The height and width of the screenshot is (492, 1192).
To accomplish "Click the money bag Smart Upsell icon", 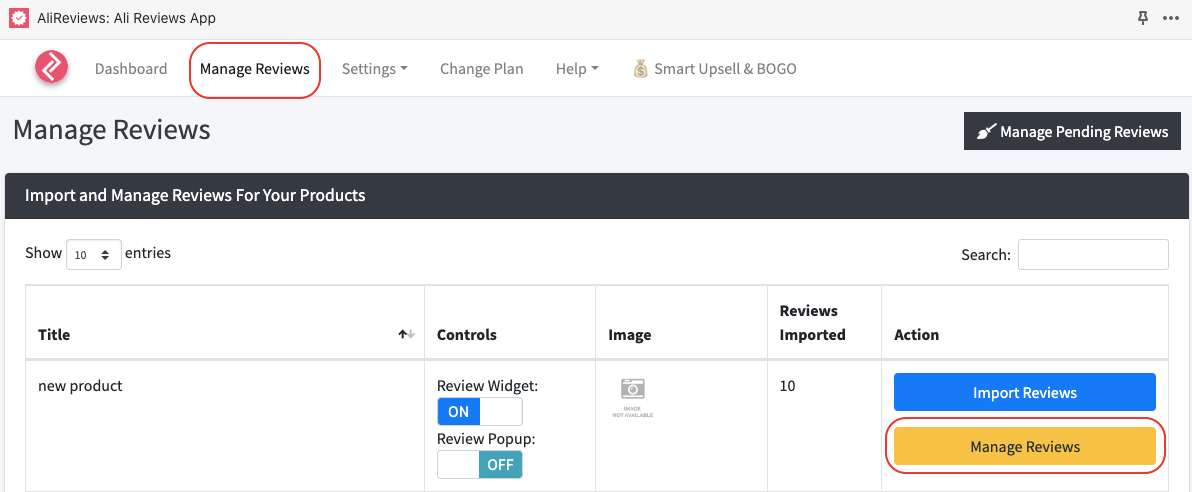I will click(x=641, y=69).
